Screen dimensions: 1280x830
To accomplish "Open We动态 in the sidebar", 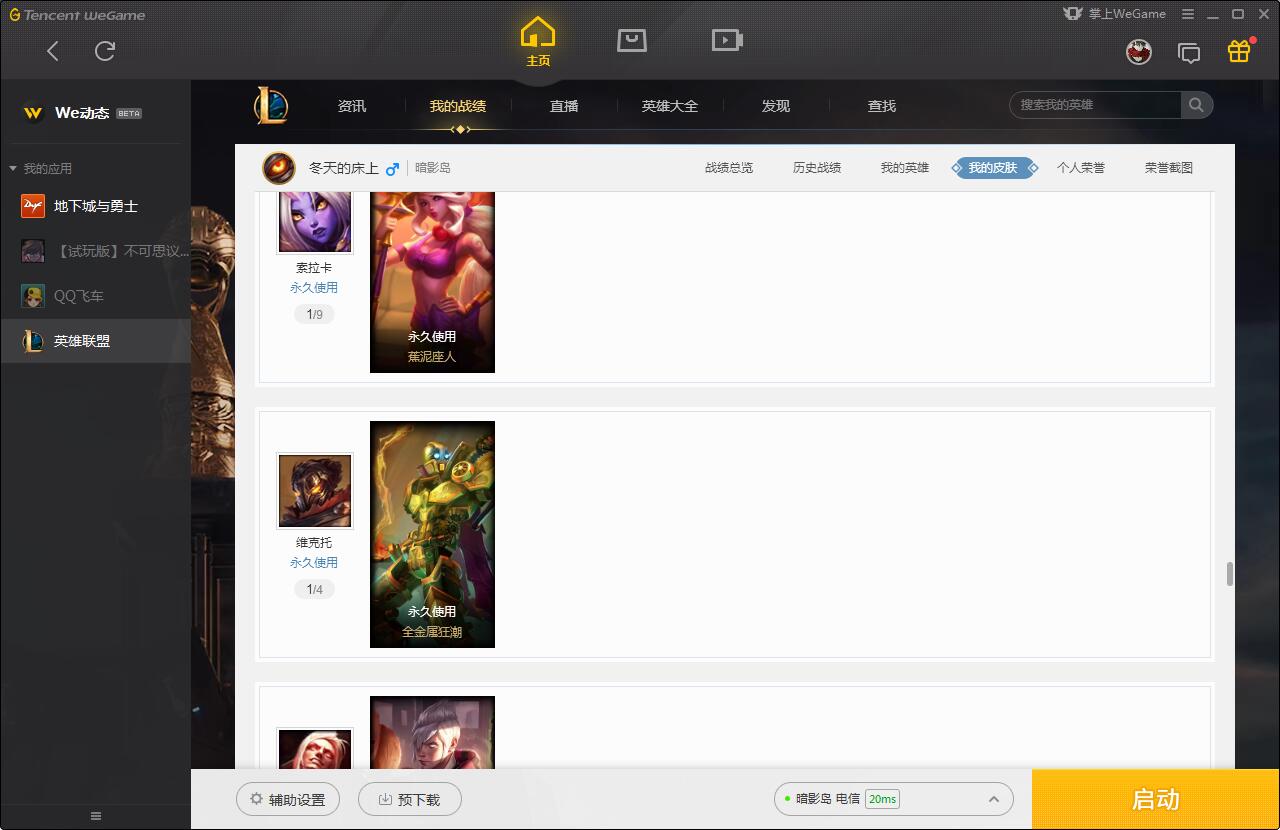I will 82,113.
